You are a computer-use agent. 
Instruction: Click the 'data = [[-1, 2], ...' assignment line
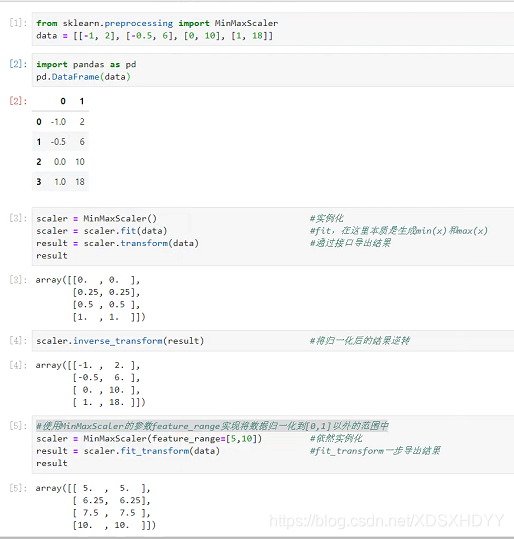(154, 36)
